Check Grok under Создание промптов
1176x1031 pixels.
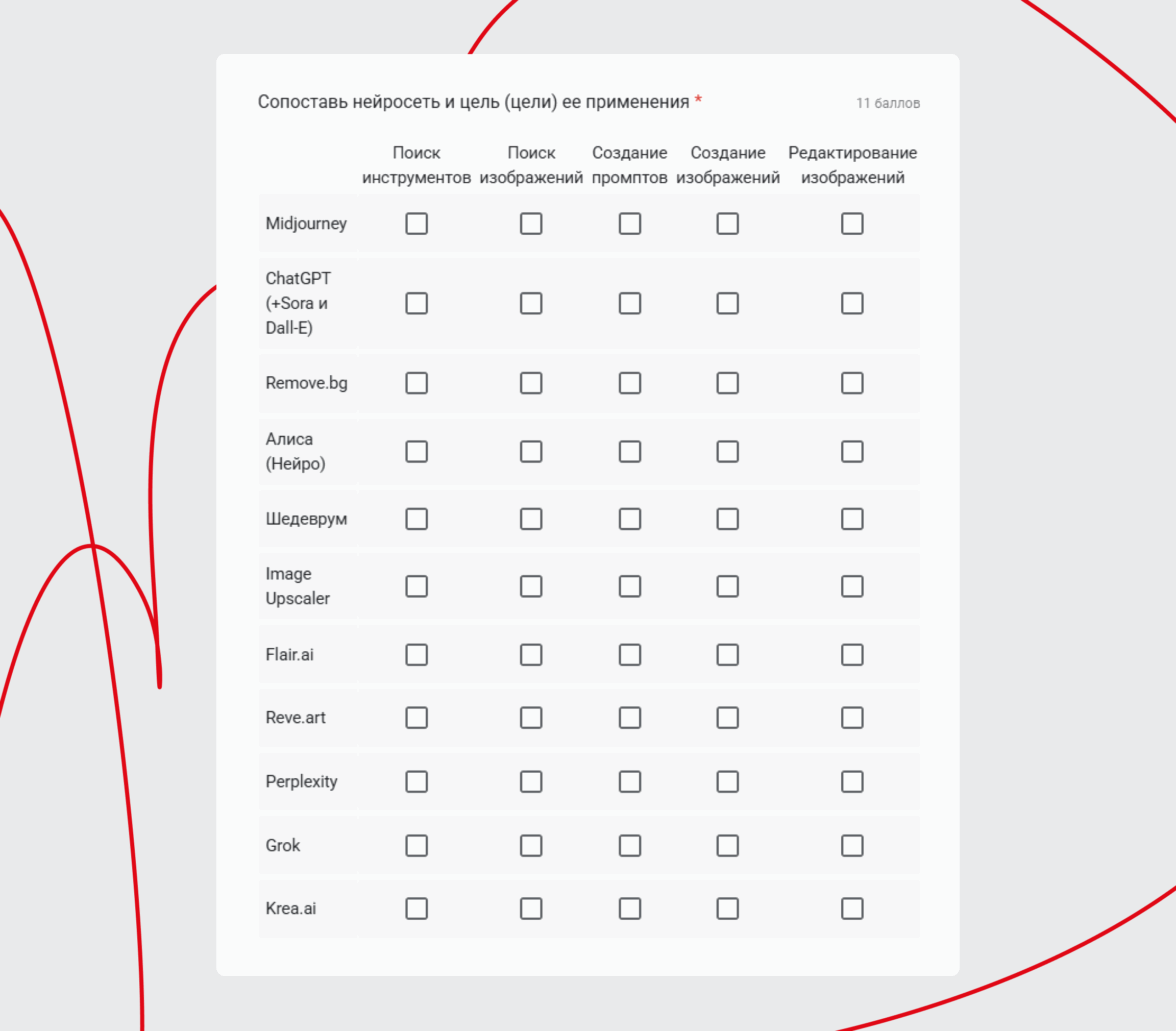tap(629, 845)
